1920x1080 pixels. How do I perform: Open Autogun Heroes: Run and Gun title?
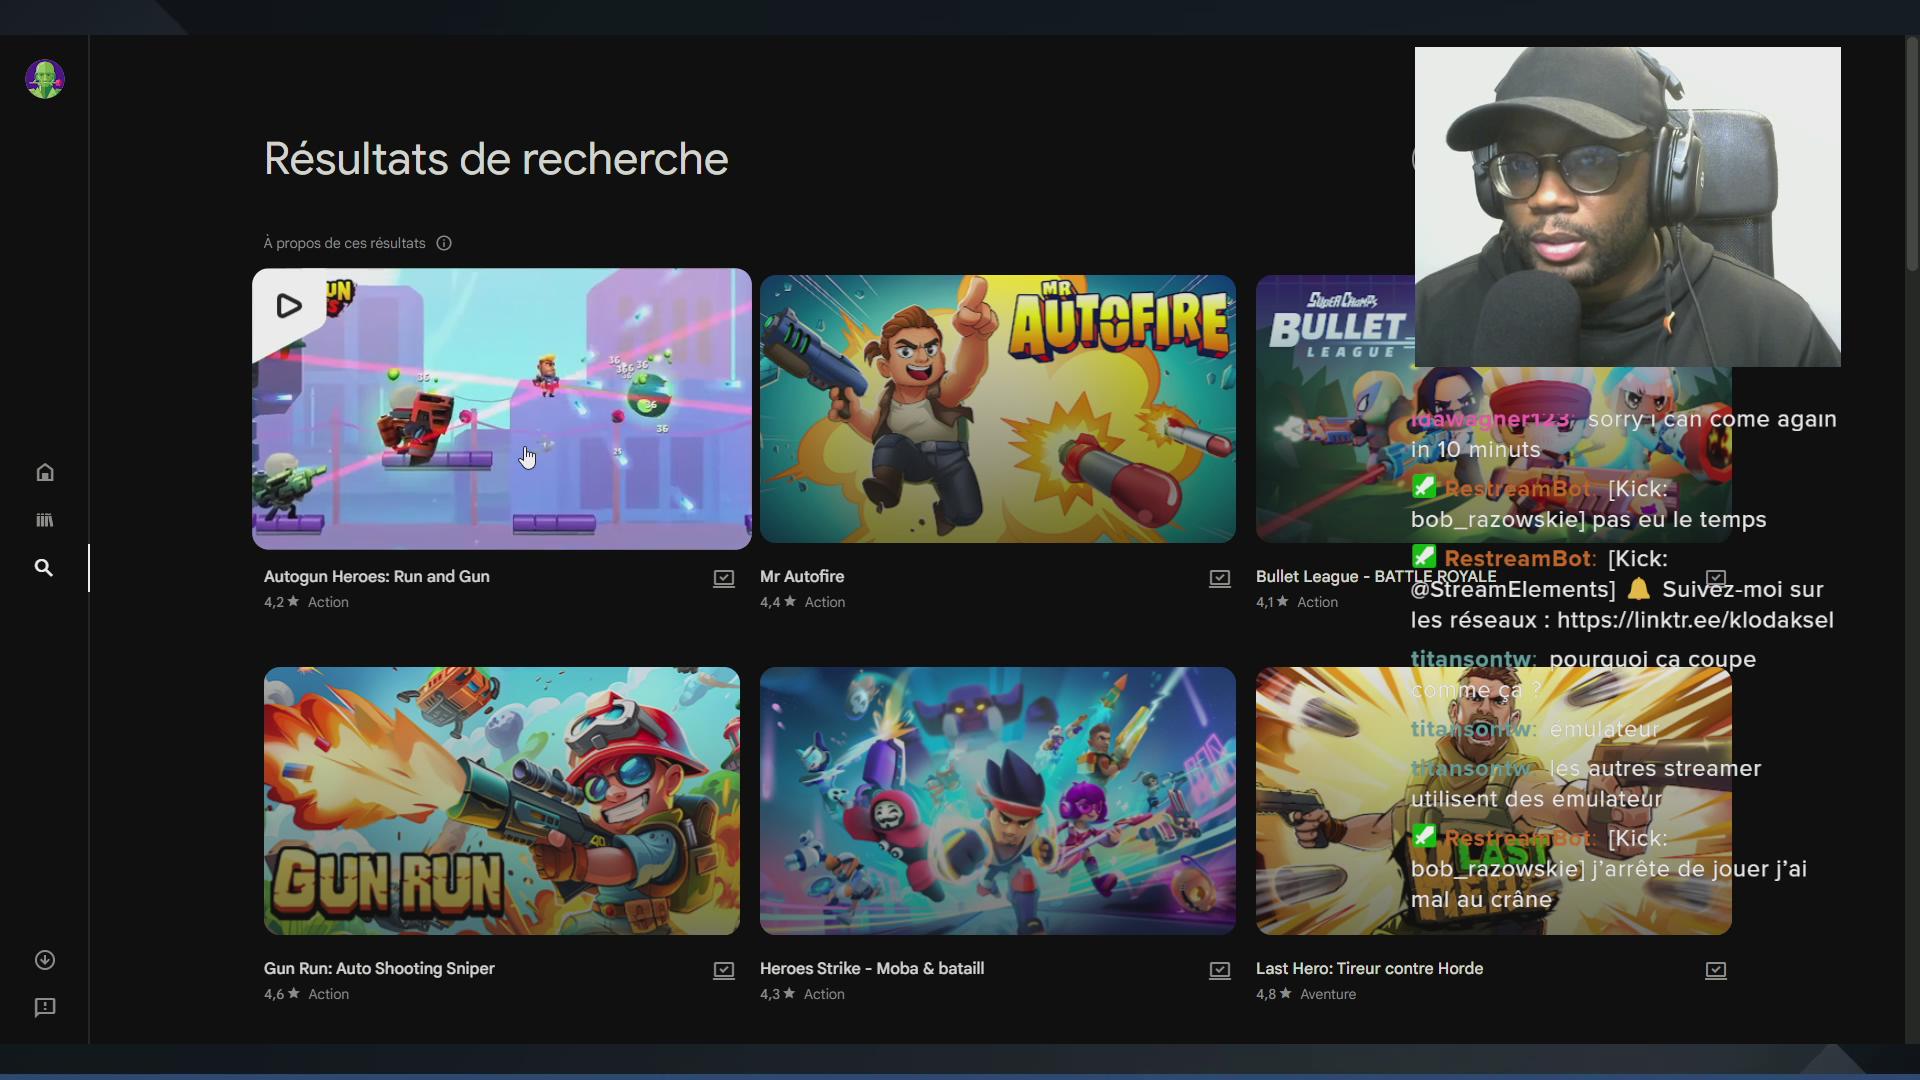pos(377,576)
